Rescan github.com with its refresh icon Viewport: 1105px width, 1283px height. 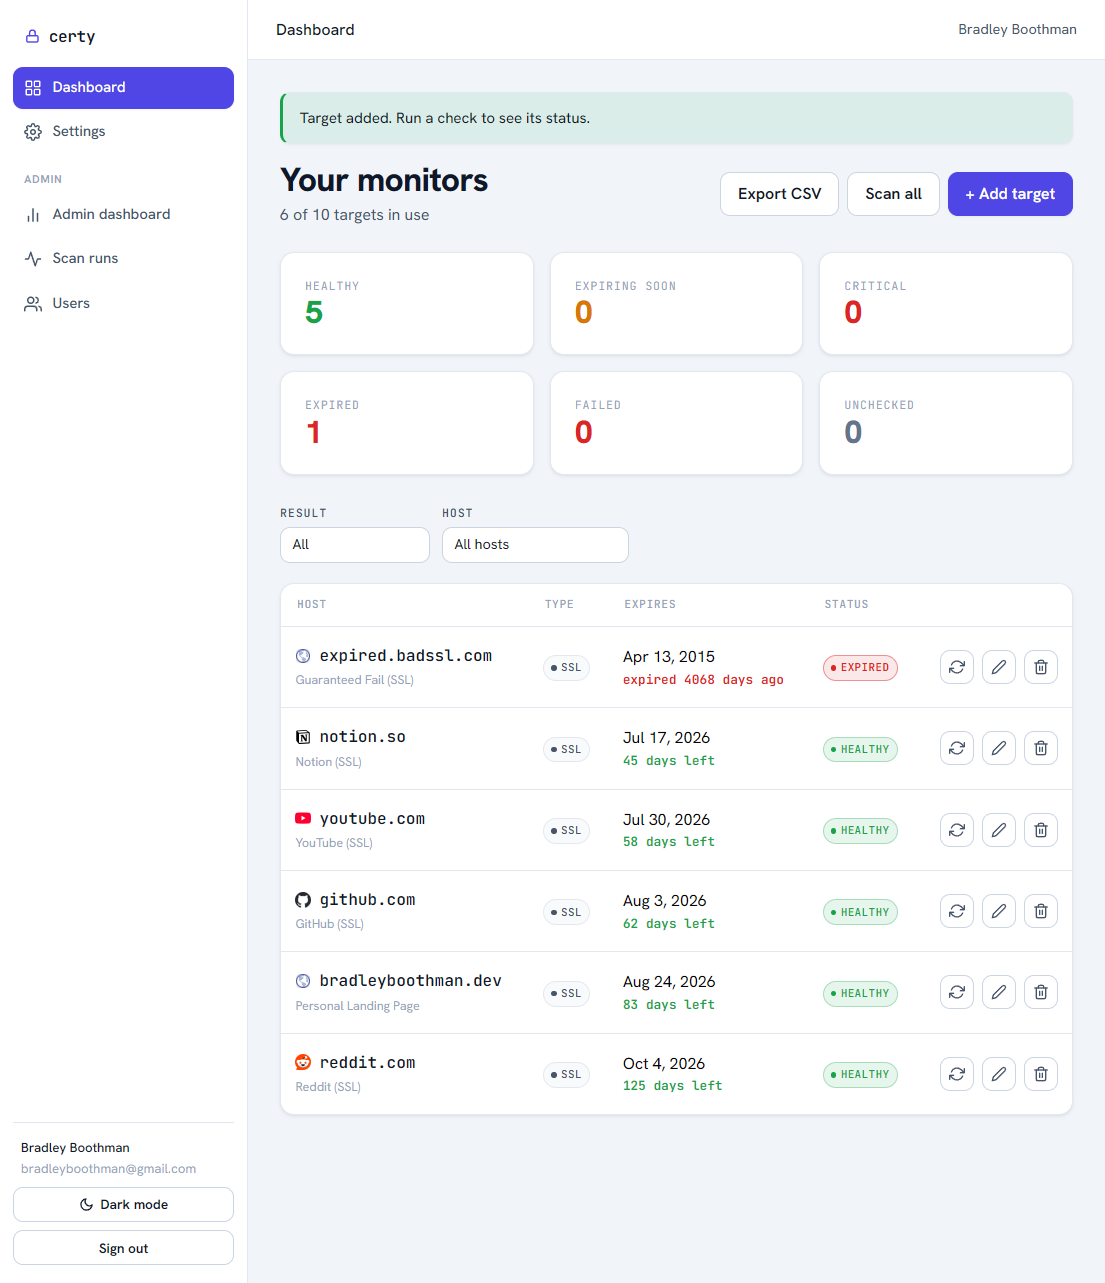point(957,911)
